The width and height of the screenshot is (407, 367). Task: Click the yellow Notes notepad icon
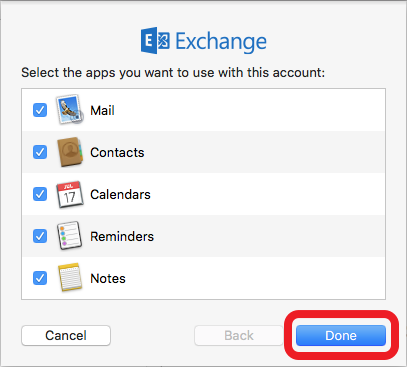point(70,278)
